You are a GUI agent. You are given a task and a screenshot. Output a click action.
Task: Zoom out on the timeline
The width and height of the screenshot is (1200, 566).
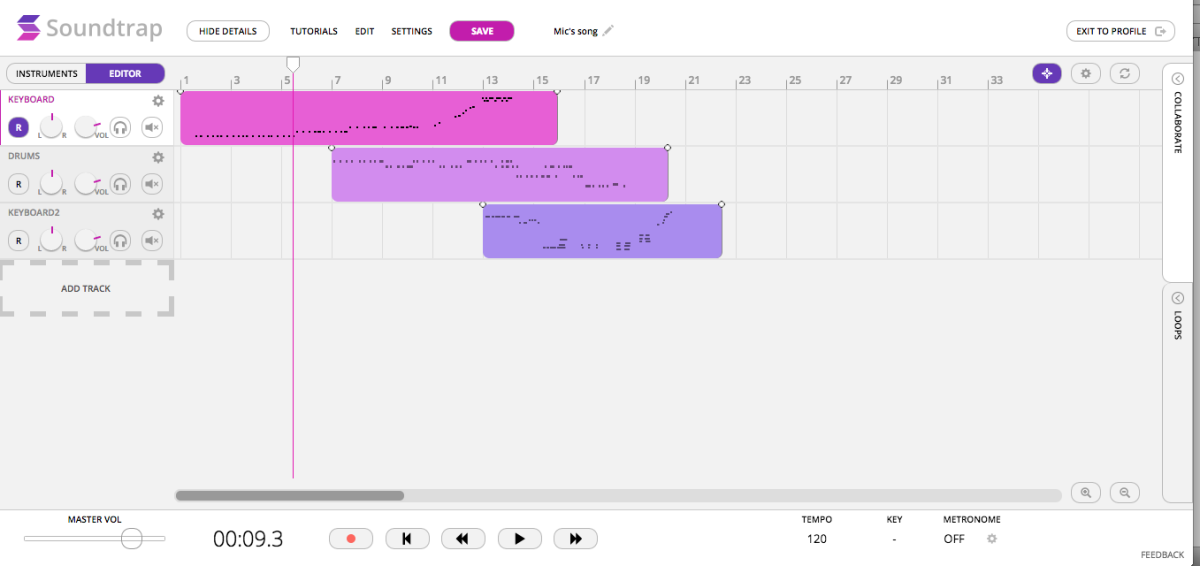pos(1125,492)
